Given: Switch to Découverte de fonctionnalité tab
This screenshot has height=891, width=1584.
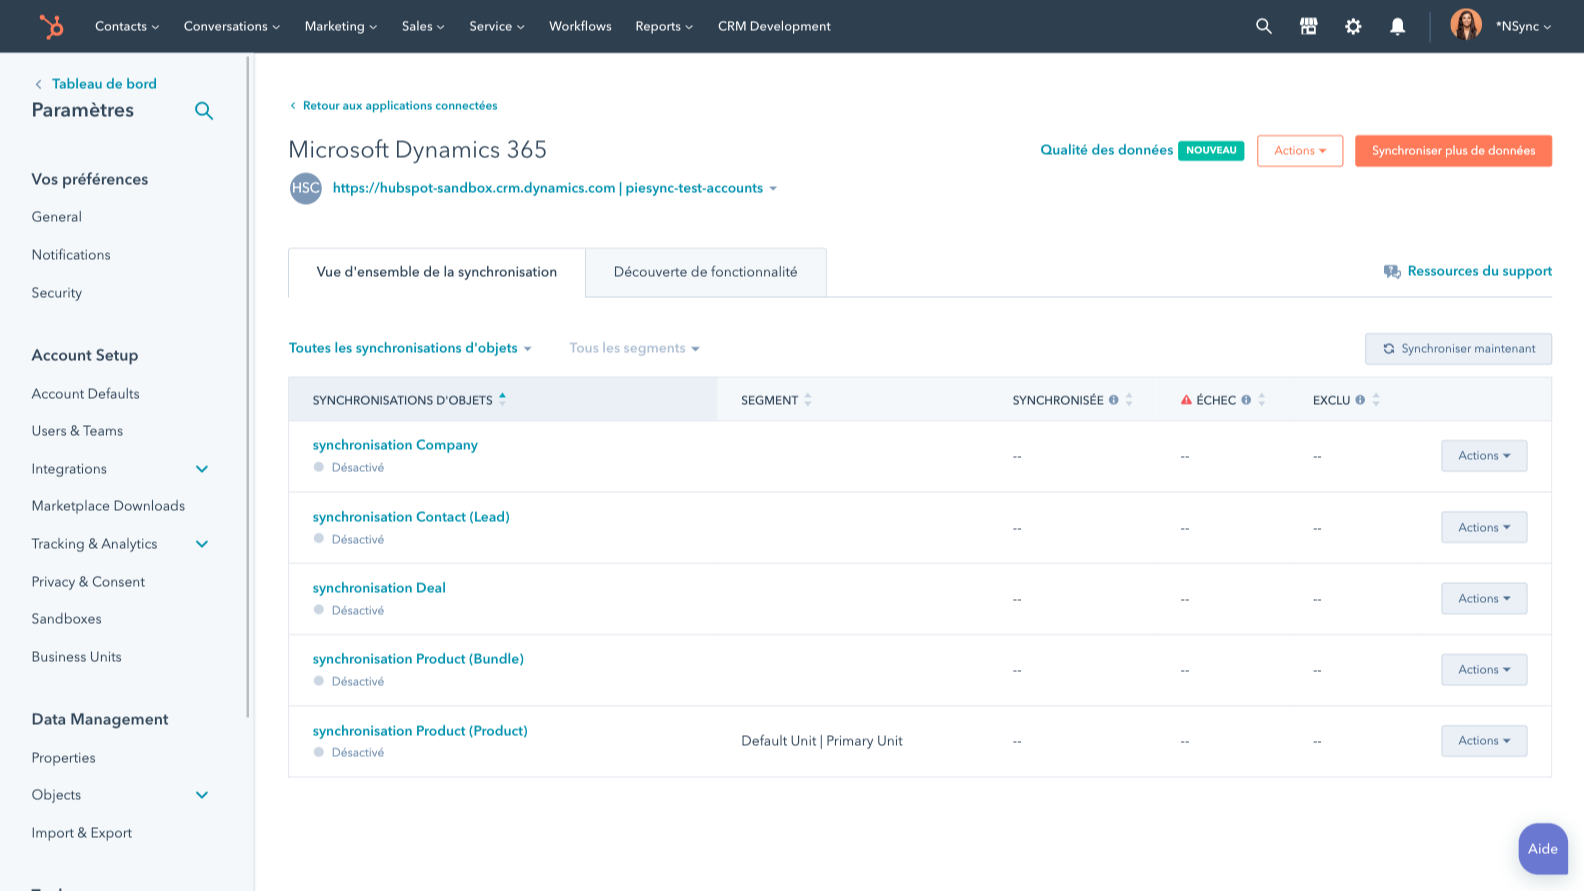Looking at the screenshot, I should (x=706, y=272).
